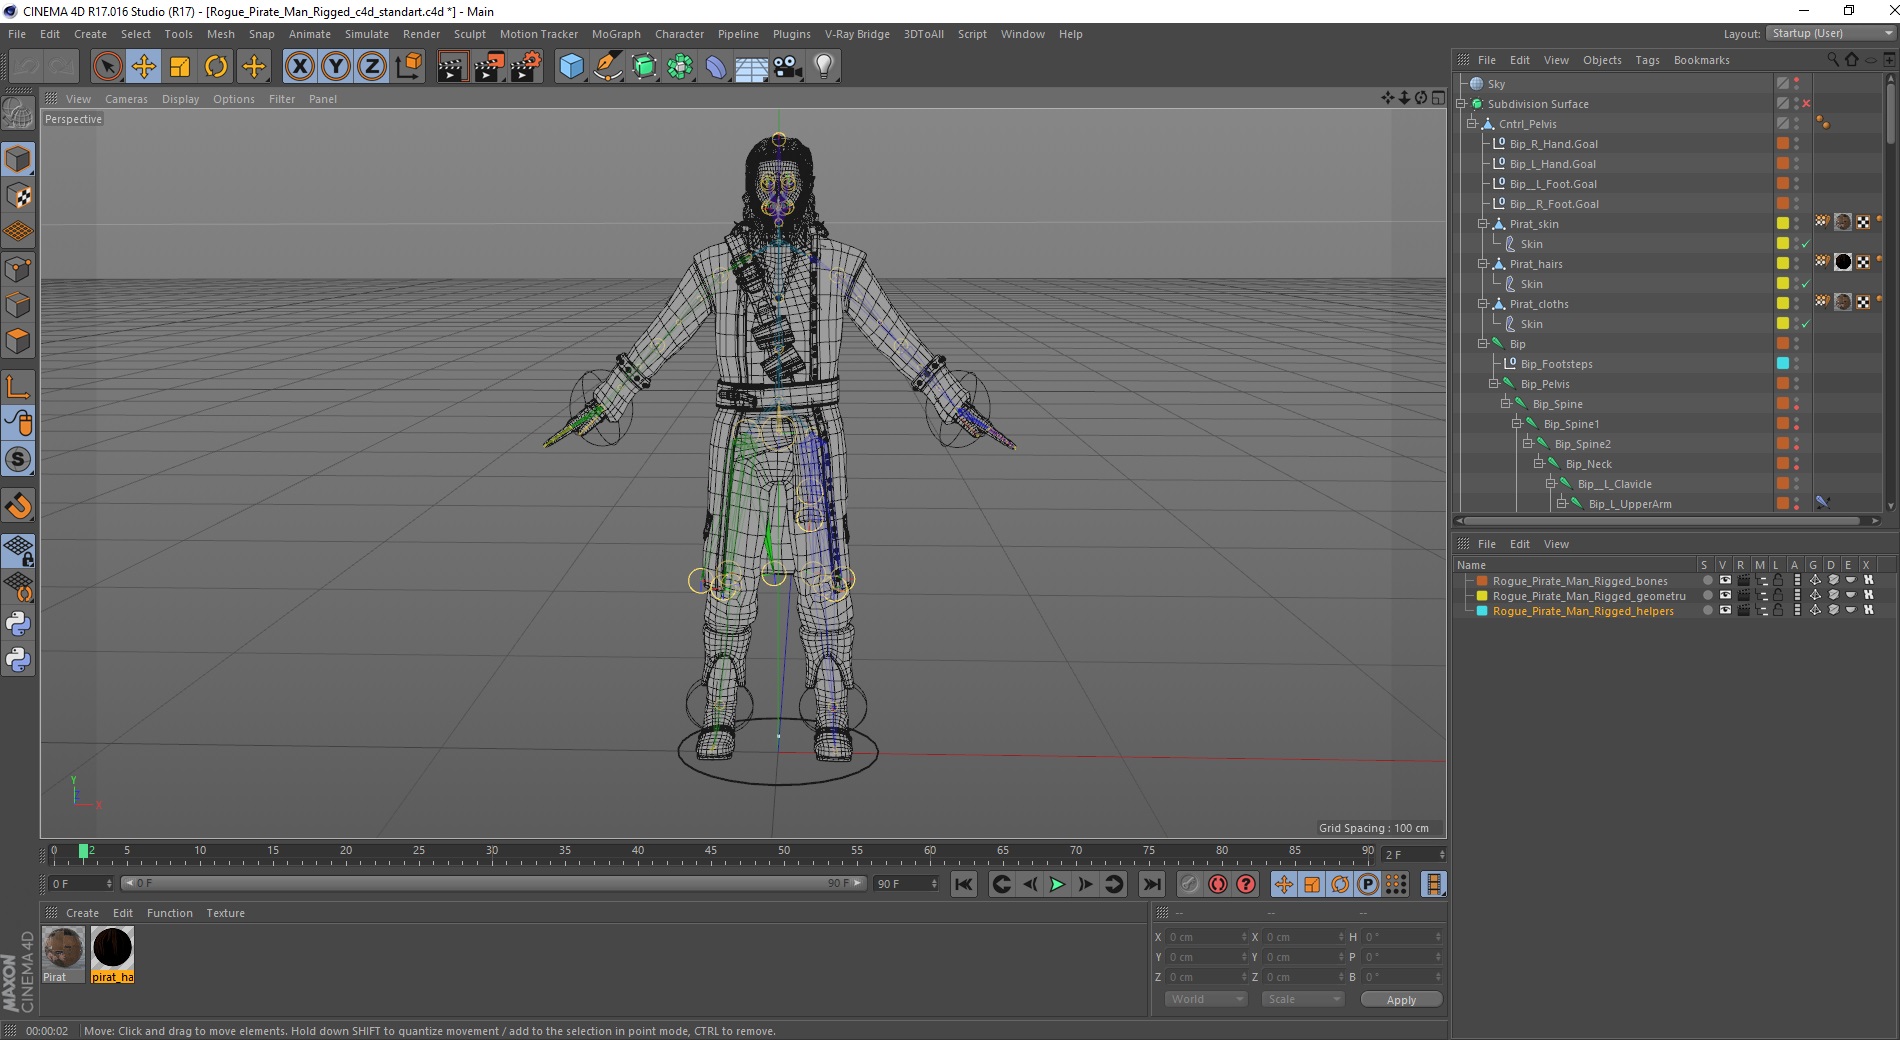Enable Axis mode L icon
The image size is (1900, 1040).
coord(18,386)
